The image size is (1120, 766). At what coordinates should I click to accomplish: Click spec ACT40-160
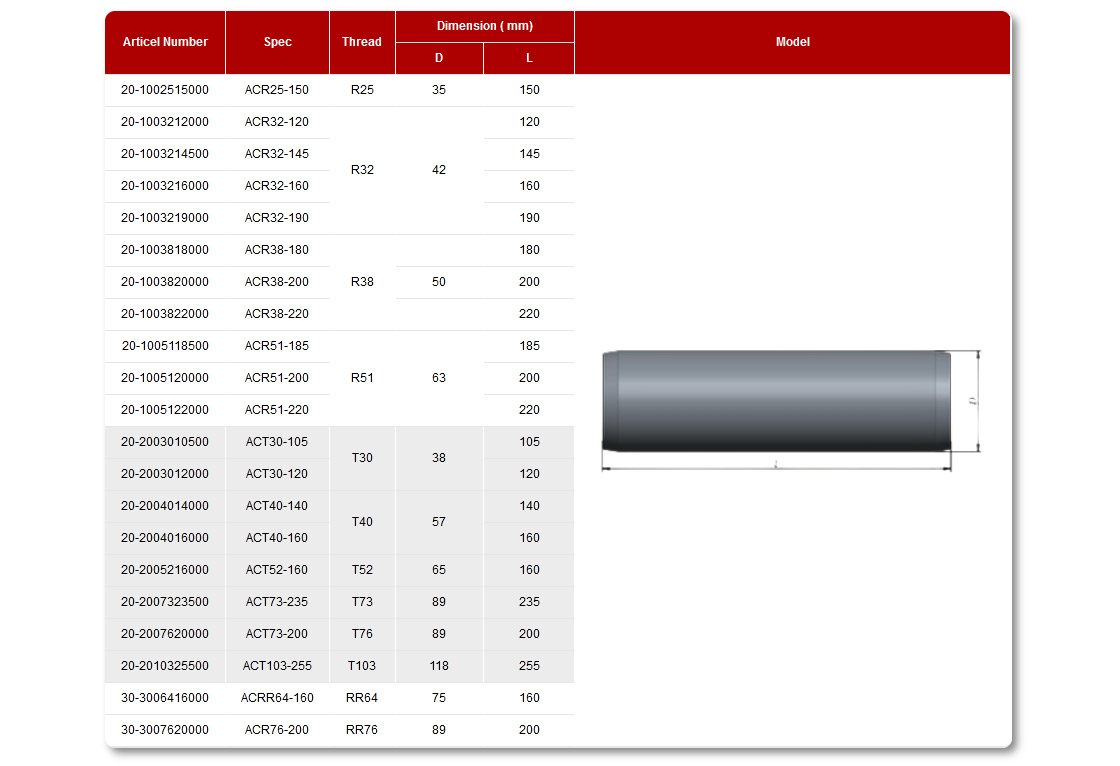click(x=277, y=538)
